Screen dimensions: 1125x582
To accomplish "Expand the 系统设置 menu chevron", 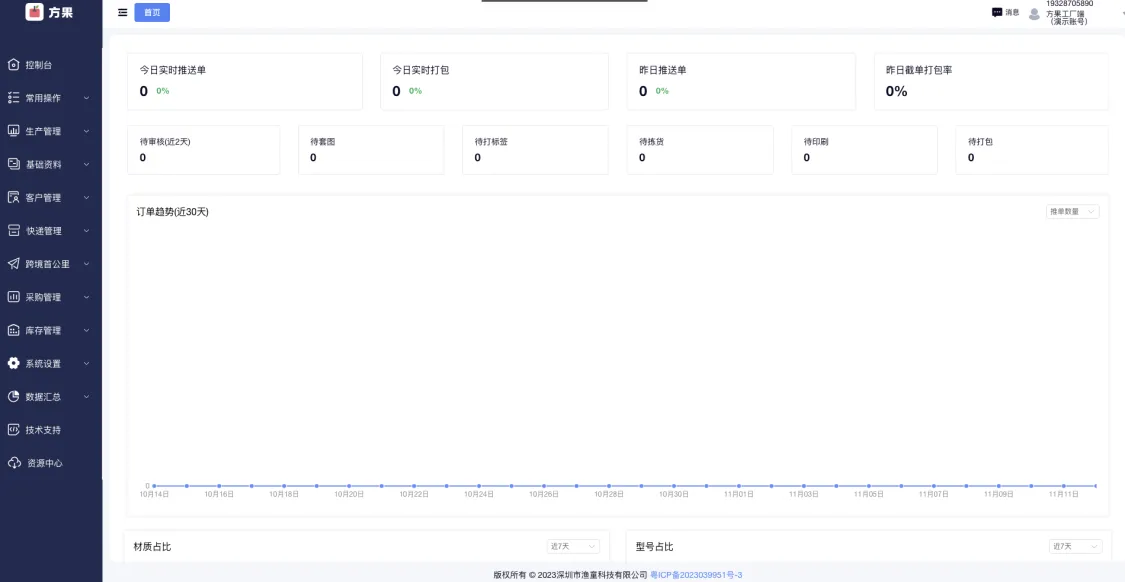I will point(86,363).
